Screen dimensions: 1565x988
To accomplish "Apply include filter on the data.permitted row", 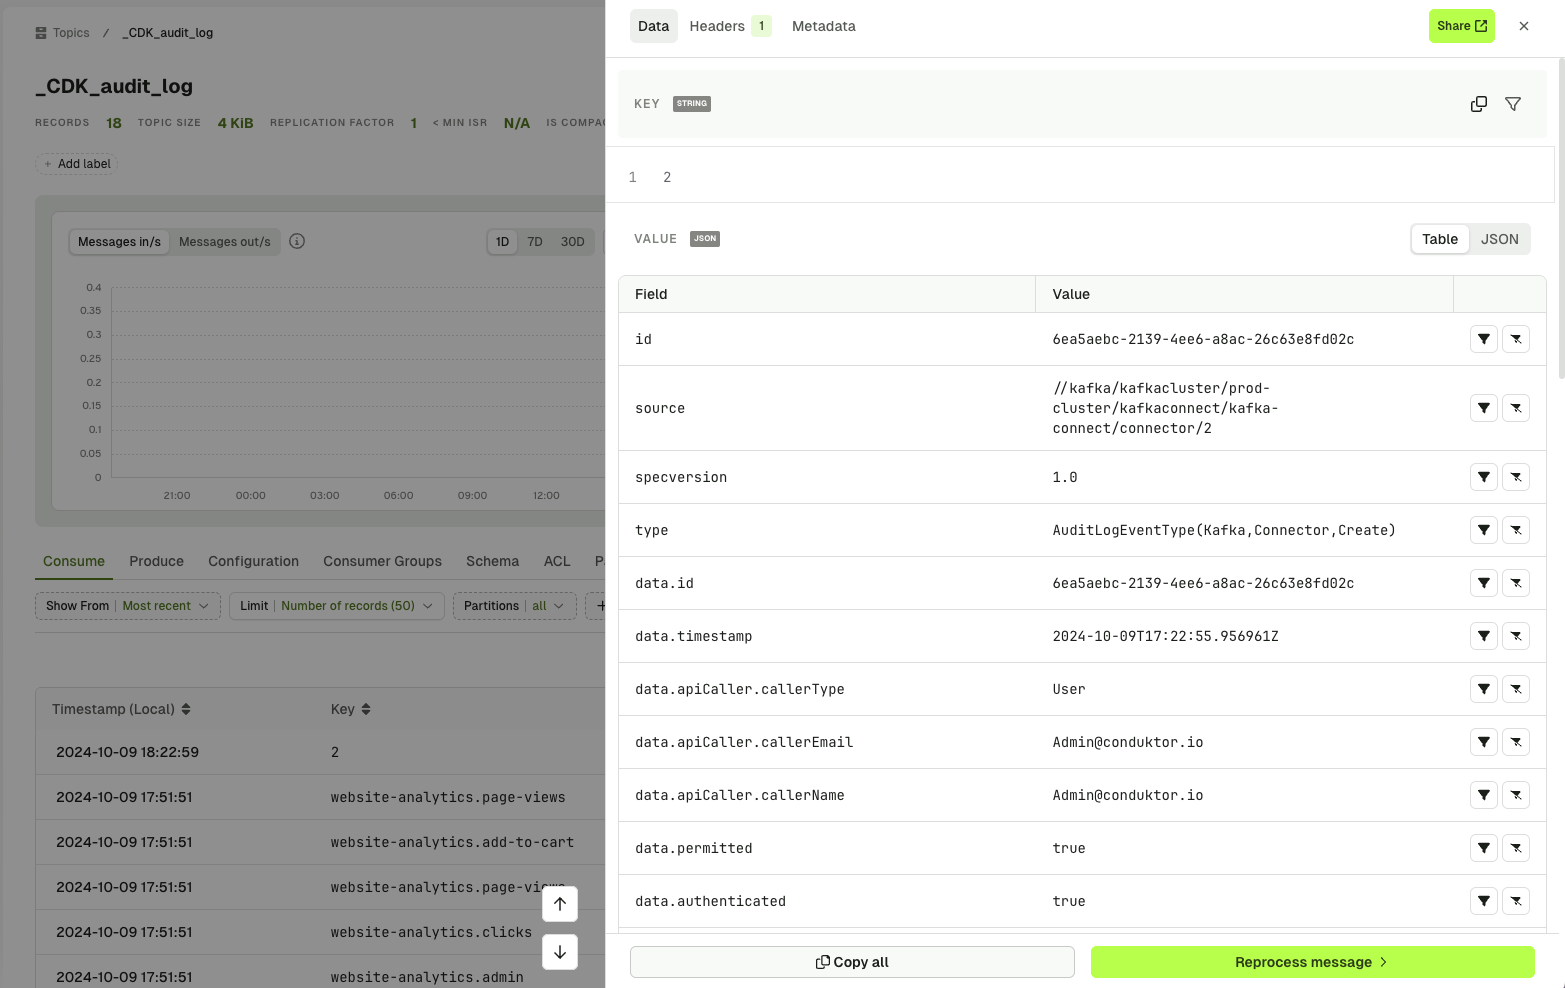I will [x=1484, y=848].
